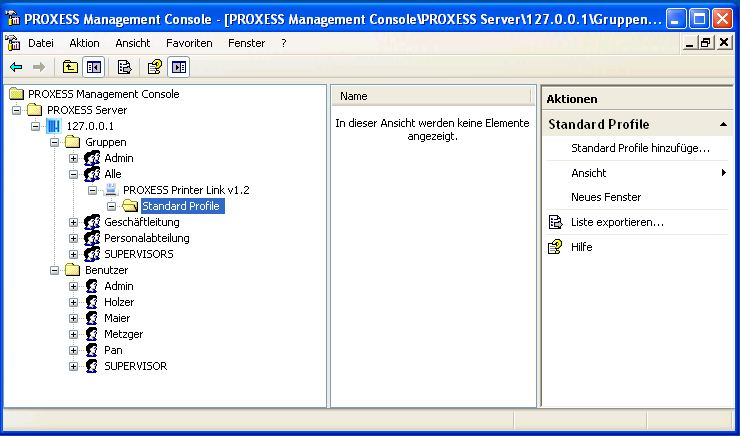Screen dimensions: 740x436
Task: Click the Hilfe icon in Aktionen pane
Action: pos(555,247)
